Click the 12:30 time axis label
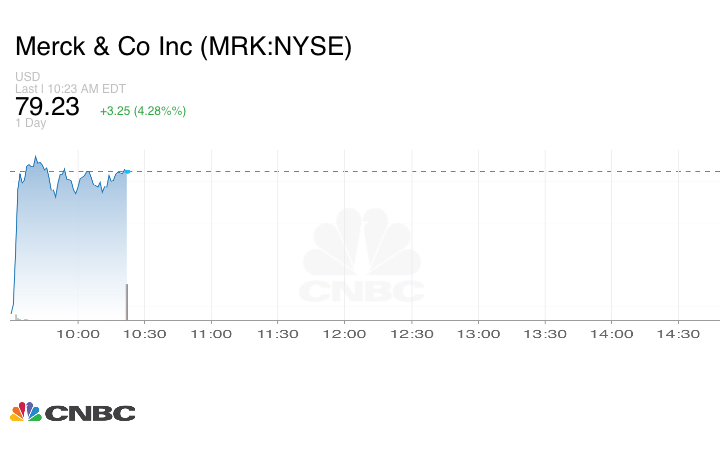 point(412,335)
